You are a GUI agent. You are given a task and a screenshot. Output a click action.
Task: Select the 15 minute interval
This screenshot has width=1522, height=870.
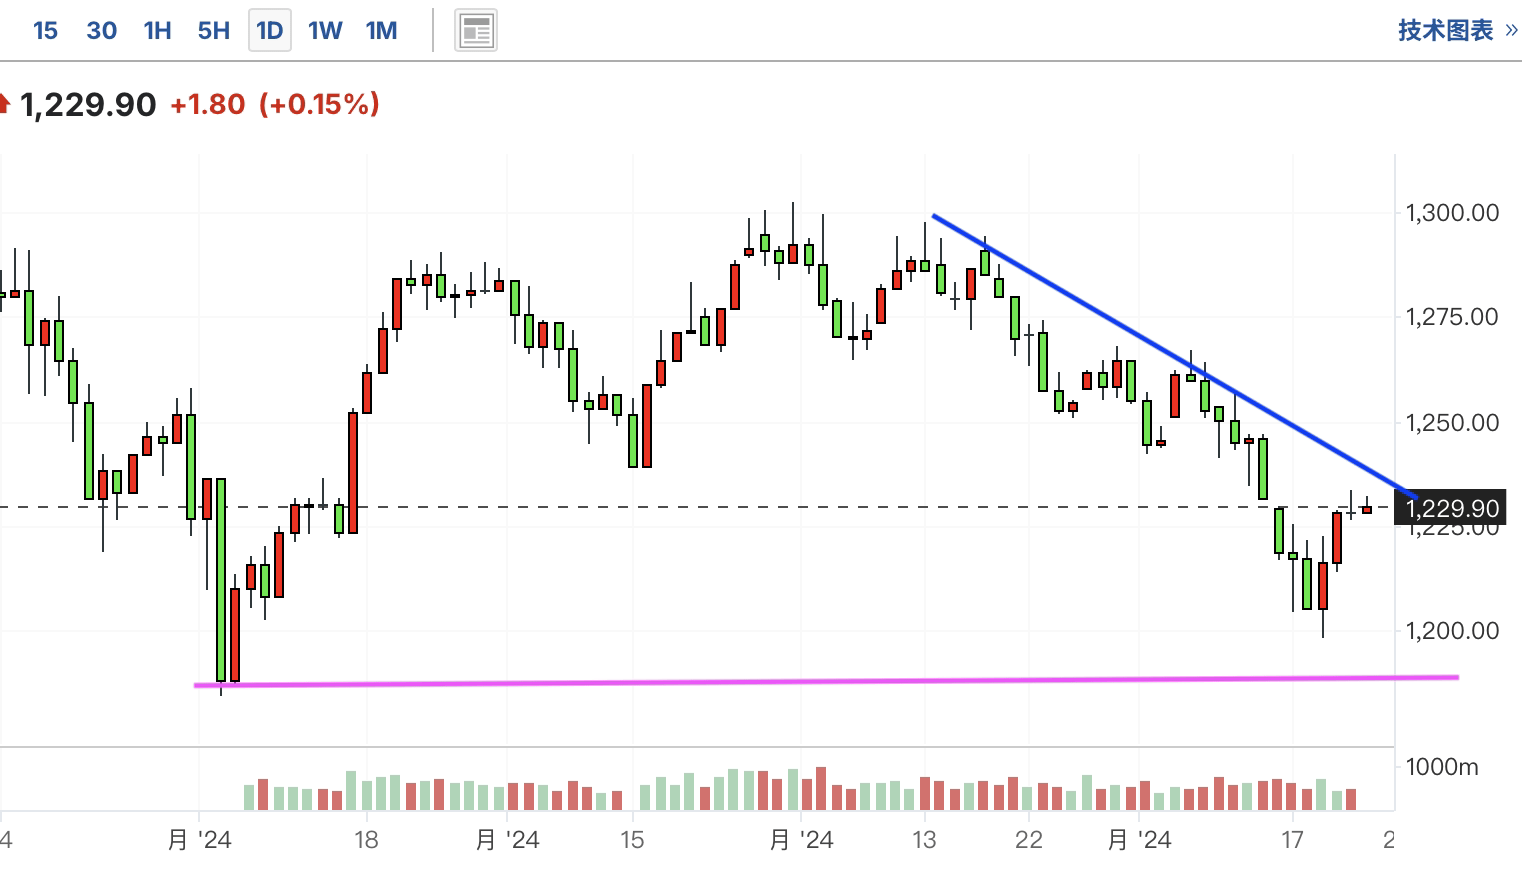click(45, 31)
